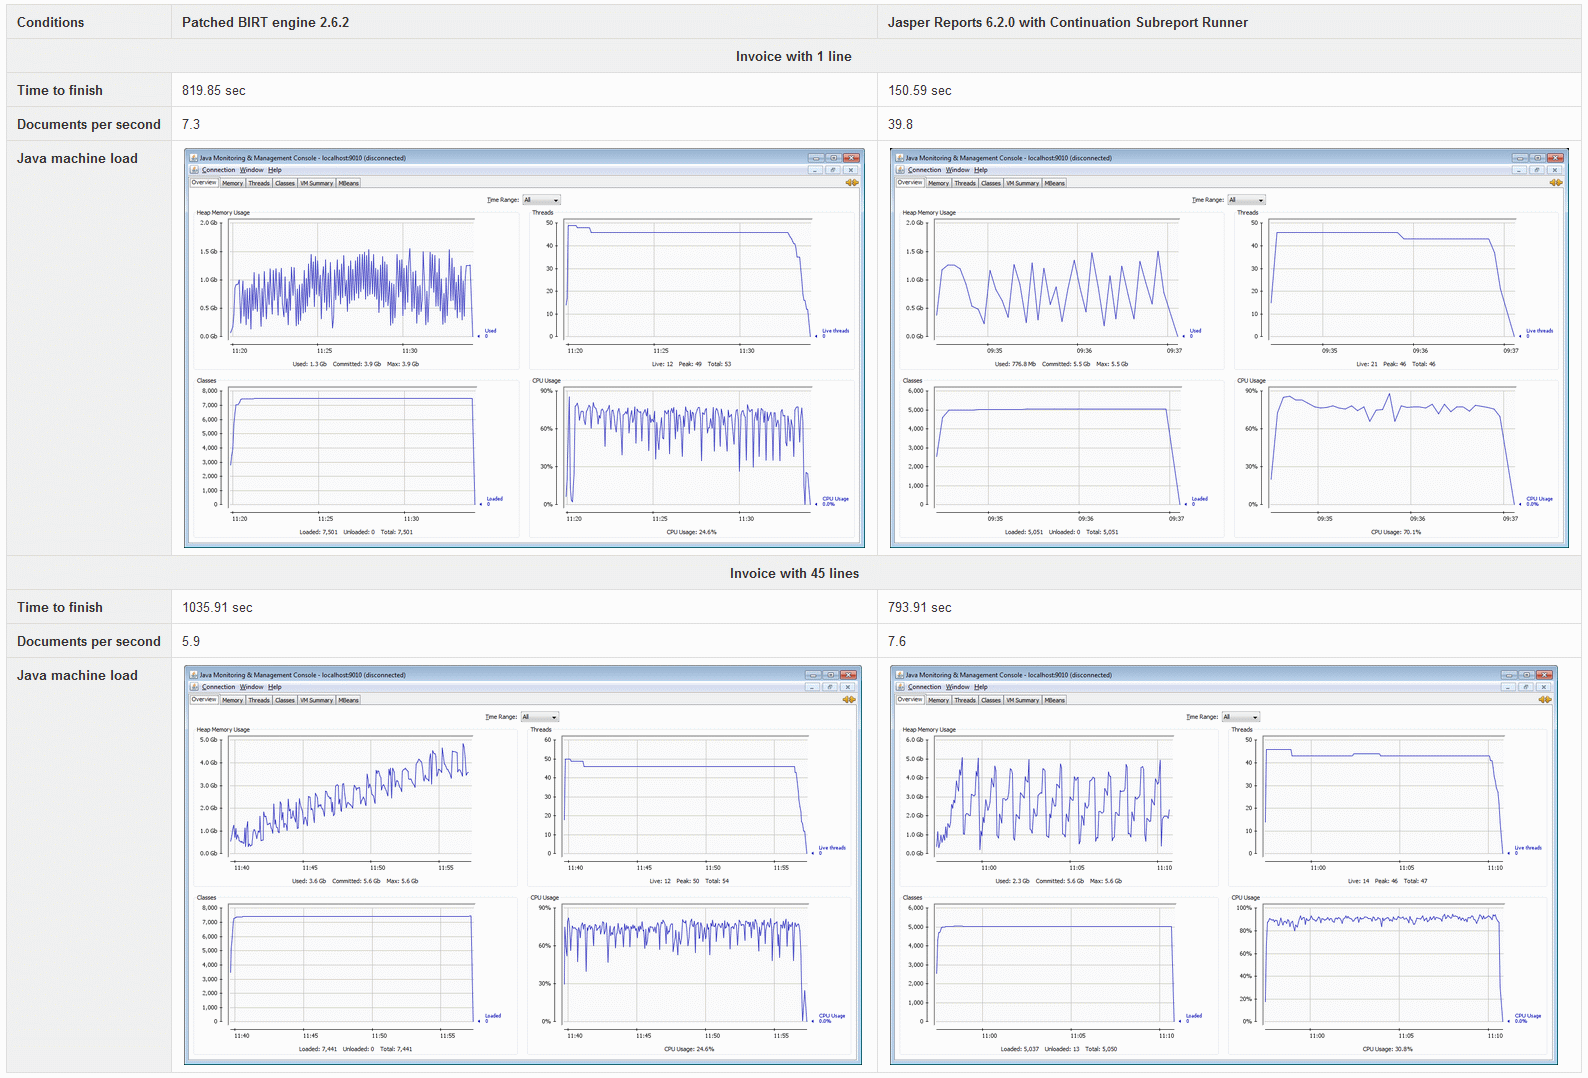
Task: Switch to Threads tab in BIRT 1-line console
Action: click(259, 183)
